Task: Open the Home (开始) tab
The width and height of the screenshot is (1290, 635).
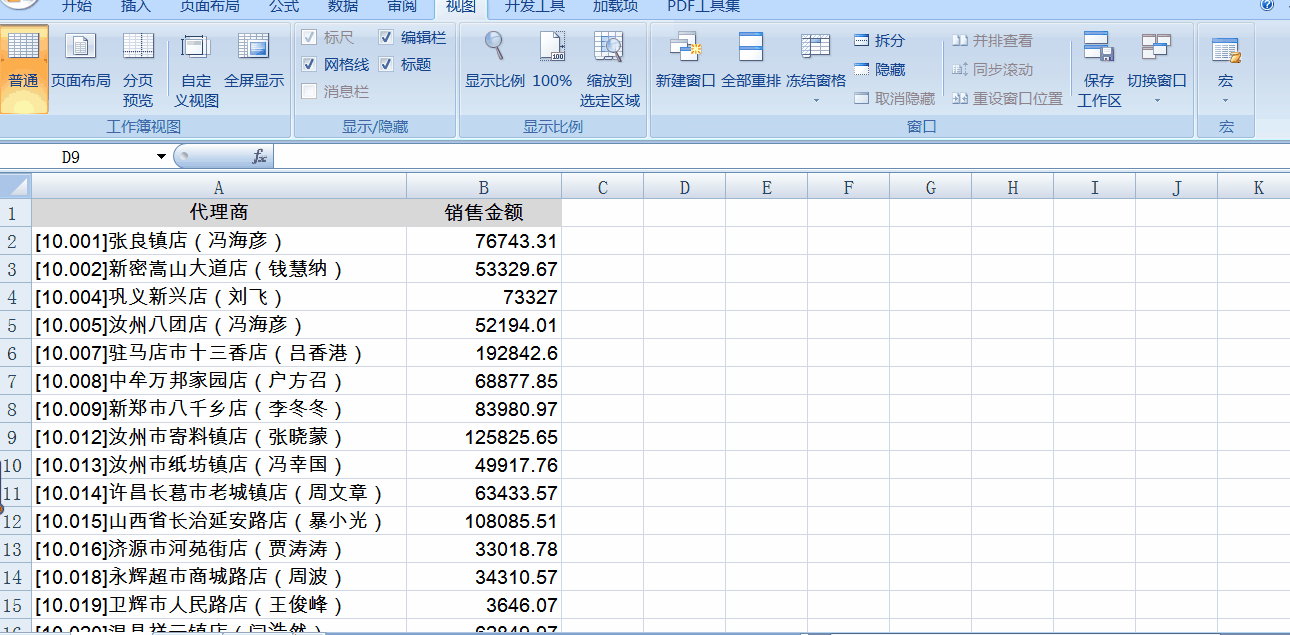Action: (x=77, y=7)
